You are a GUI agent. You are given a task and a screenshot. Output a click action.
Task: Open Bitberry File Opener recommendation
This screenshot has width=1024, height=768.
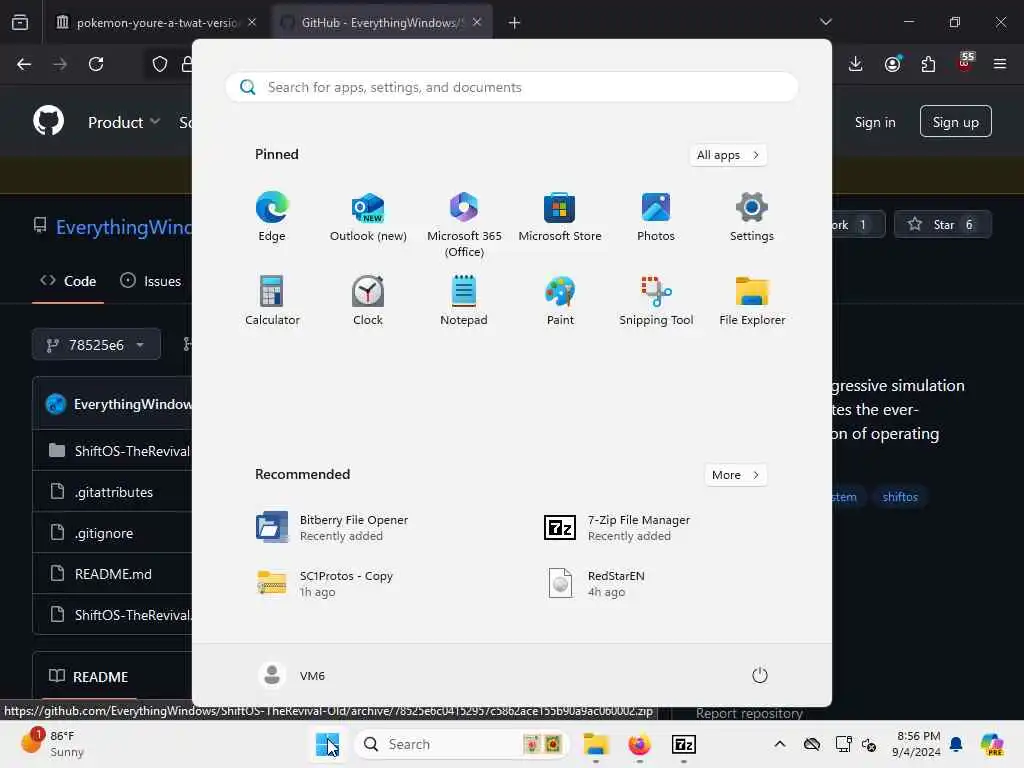click(333, 528)
